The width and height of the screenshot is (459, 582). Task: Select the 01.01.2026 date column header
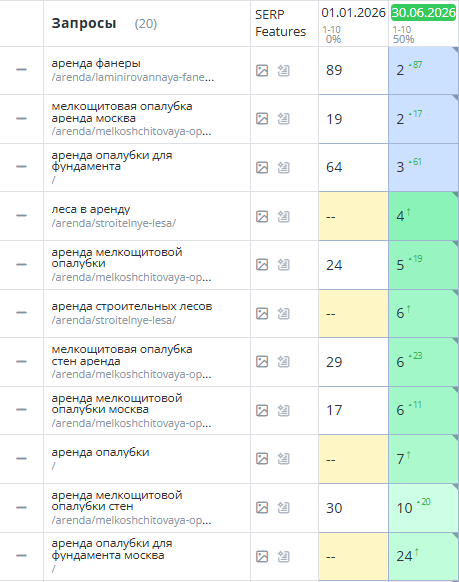click(x=353, y=13)
